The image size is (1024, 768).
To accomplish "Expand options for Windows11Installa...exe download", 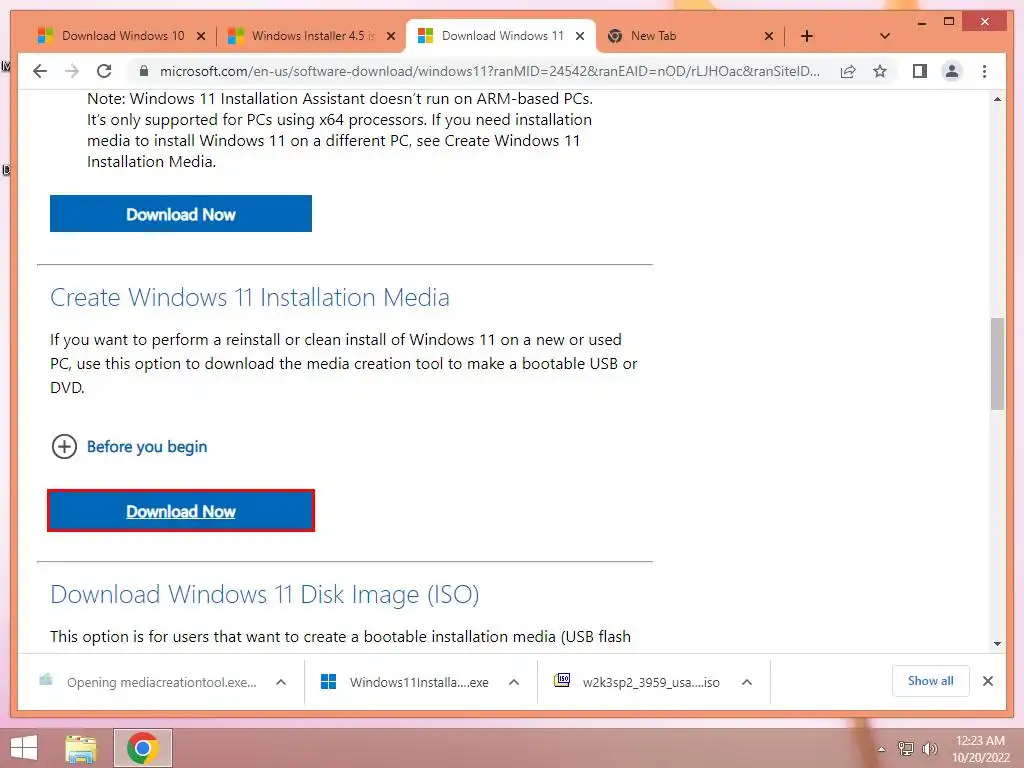I will click(x=514, y=682).
